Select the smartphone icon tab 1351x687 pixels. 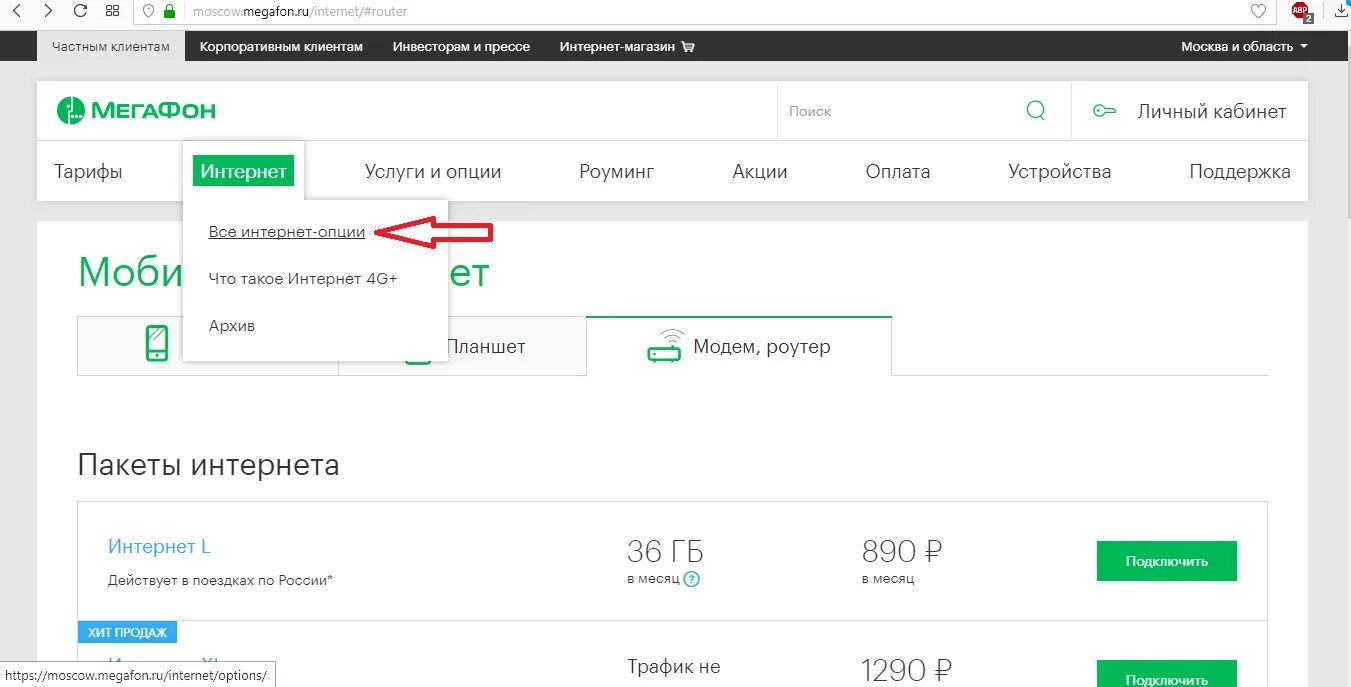(x=157, y=343)
